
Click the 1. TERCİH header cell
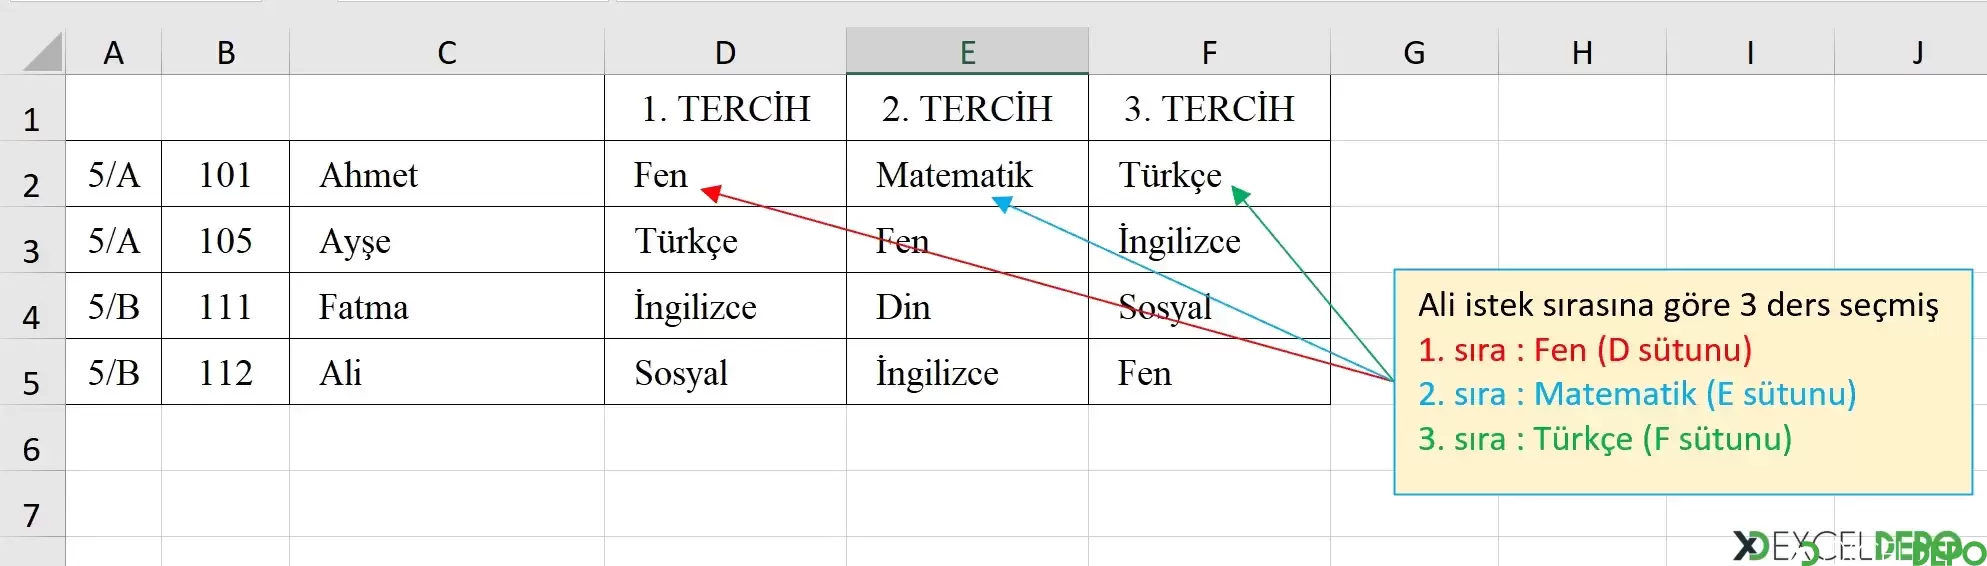pos(725,108)
